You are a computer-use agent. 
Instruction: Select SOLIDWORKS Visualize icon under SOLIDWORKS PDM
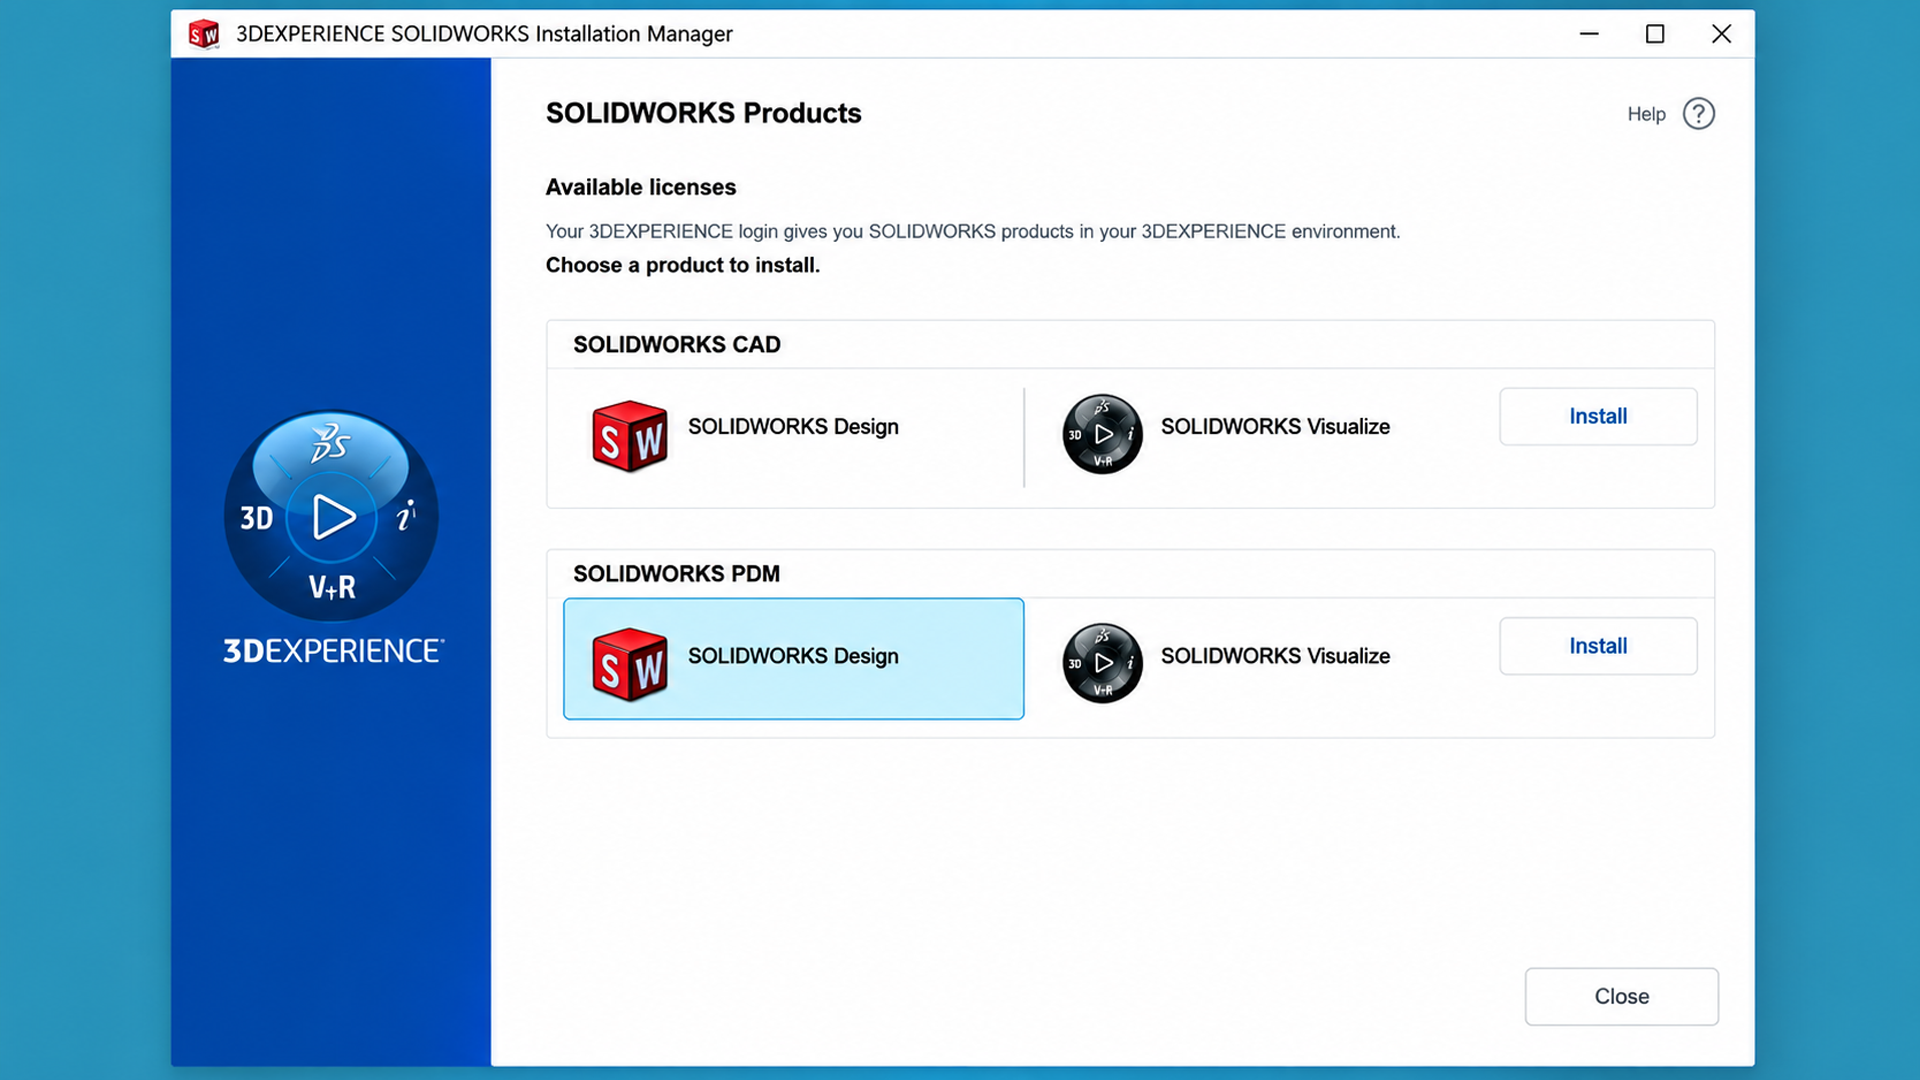pos(1102,663)
